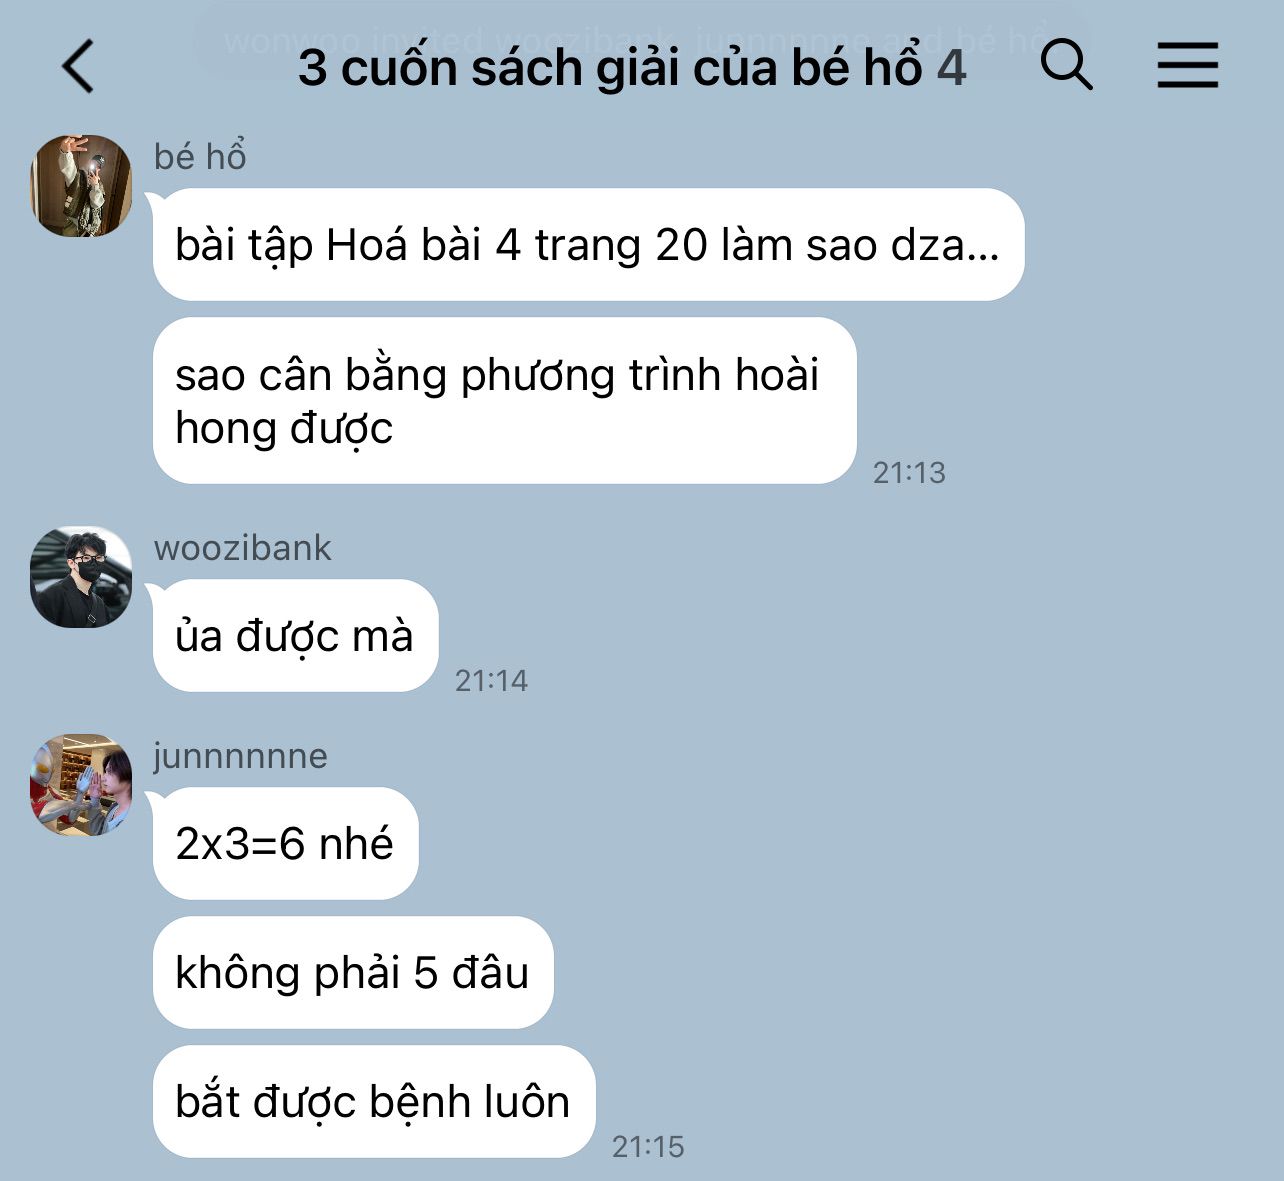1284x1181 pixels.
Task: Tap message bubble "ủa được mà"
Action: click(x=296, y=636)
